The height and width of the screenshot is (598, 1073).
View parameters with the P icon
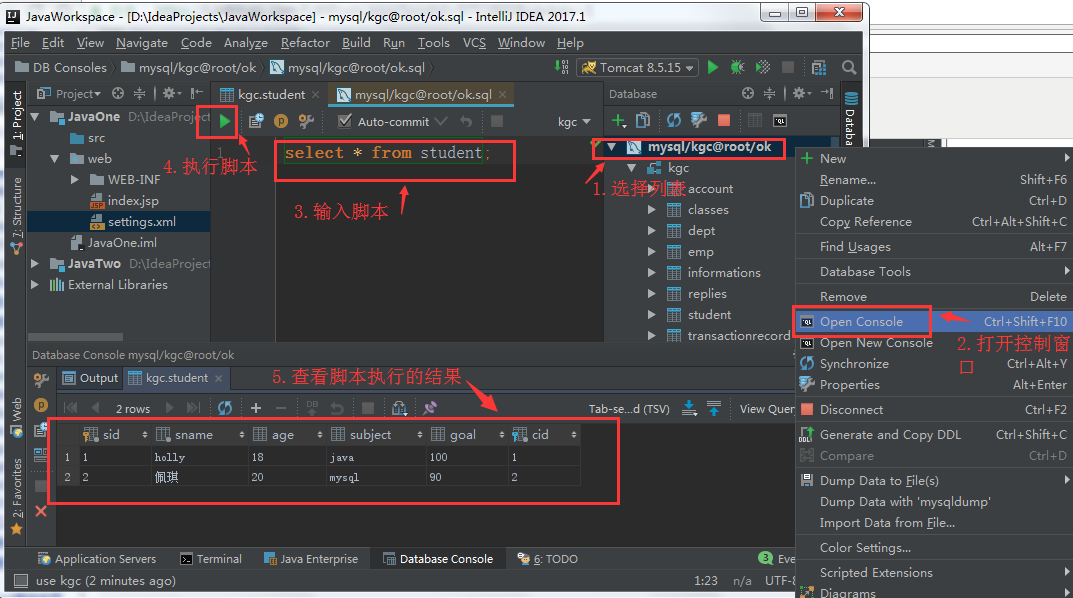pyautogui.click(x=281, y=122)
